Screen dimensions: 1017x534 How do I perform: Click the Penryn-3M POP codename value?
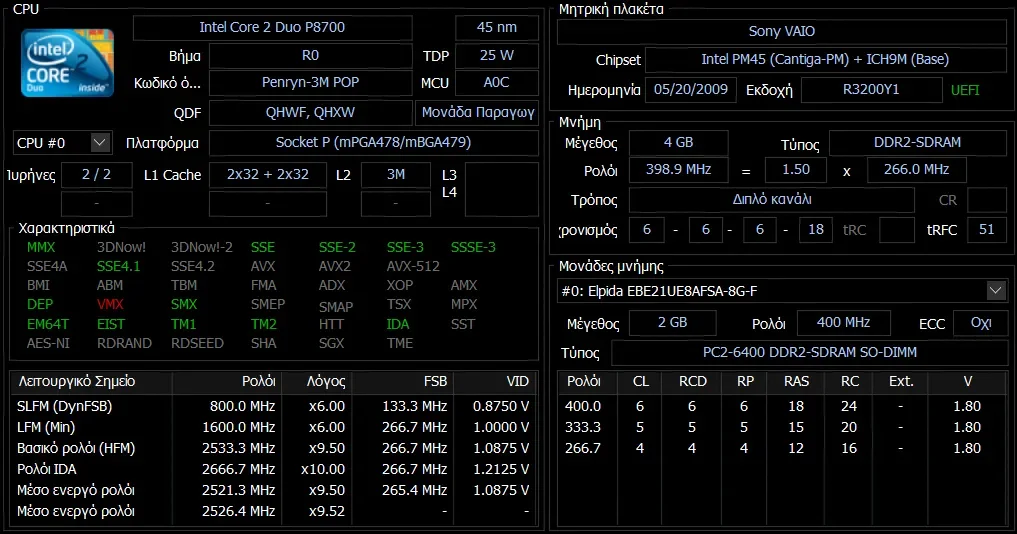coord(311,82)
